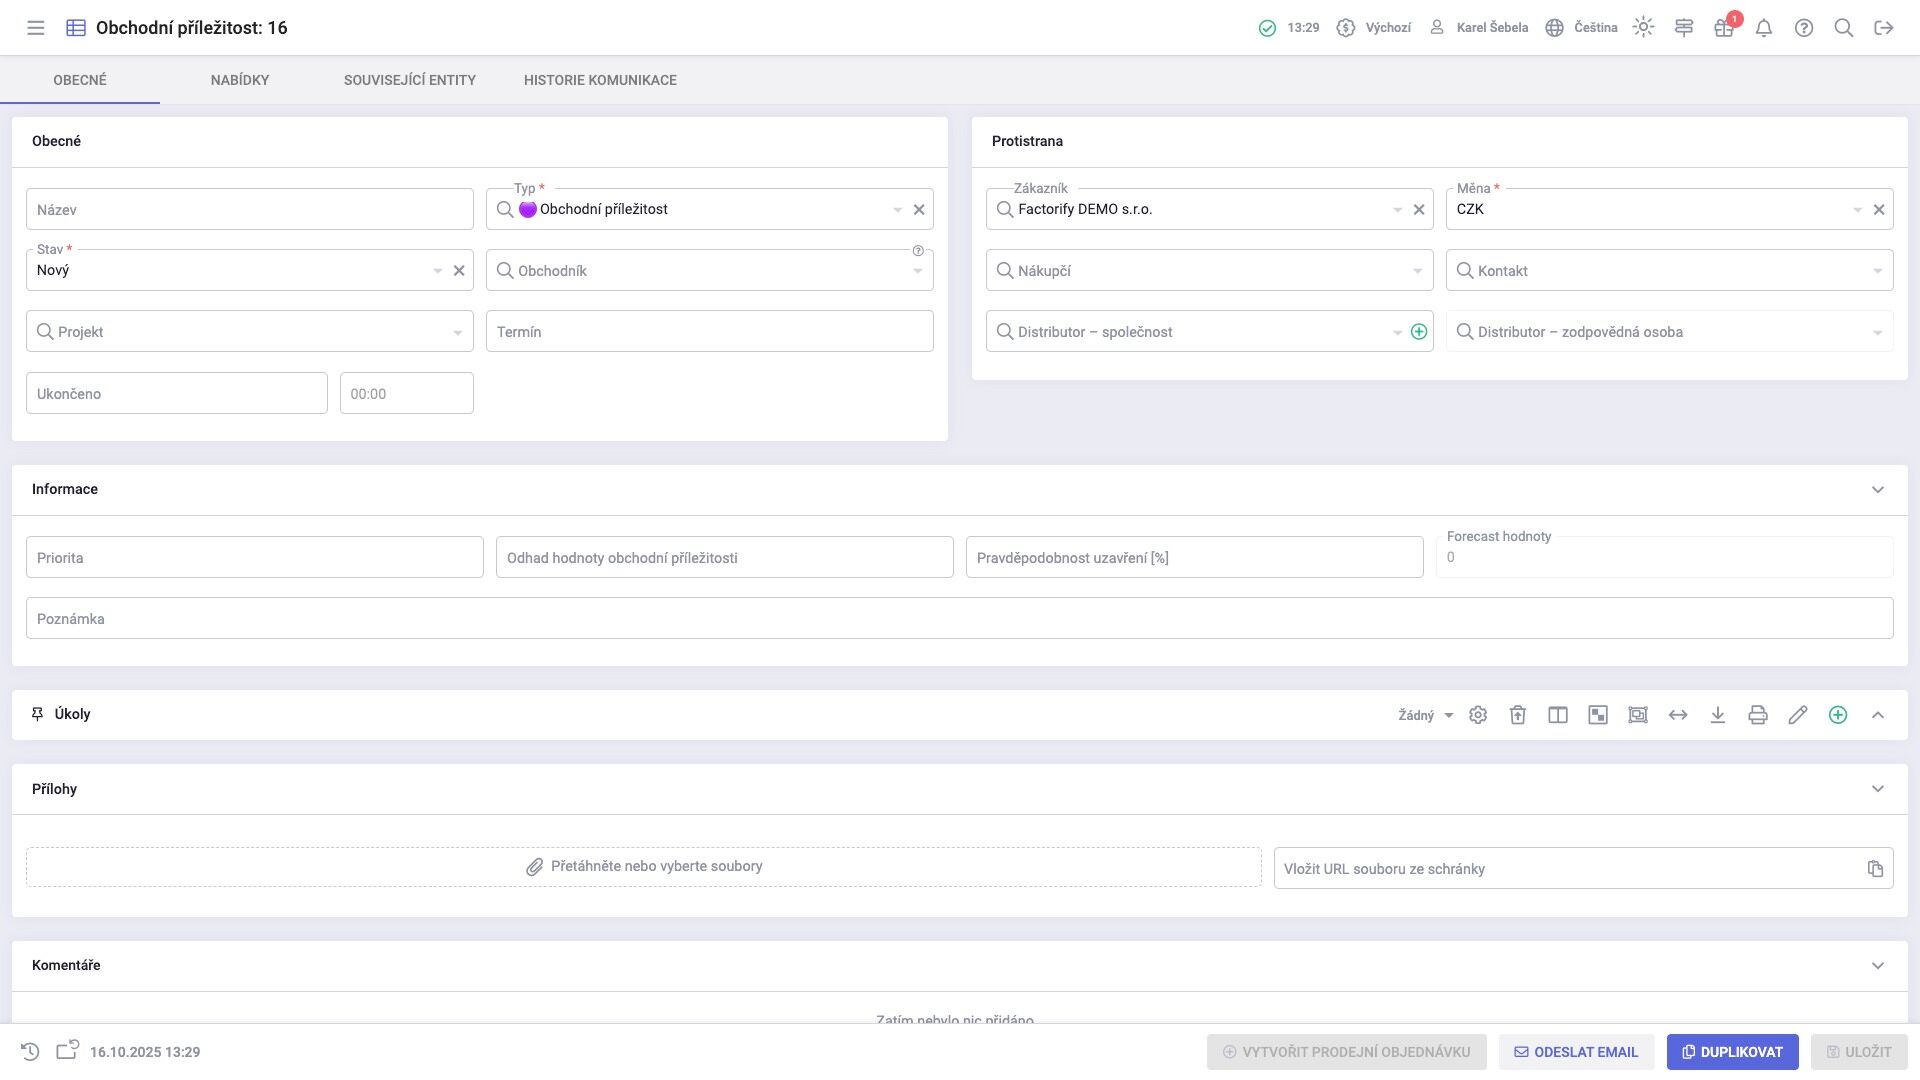This screenshot has height=1080, width=1920.
Task: Collapse the Informace section
Action: tap(1878, 490)
